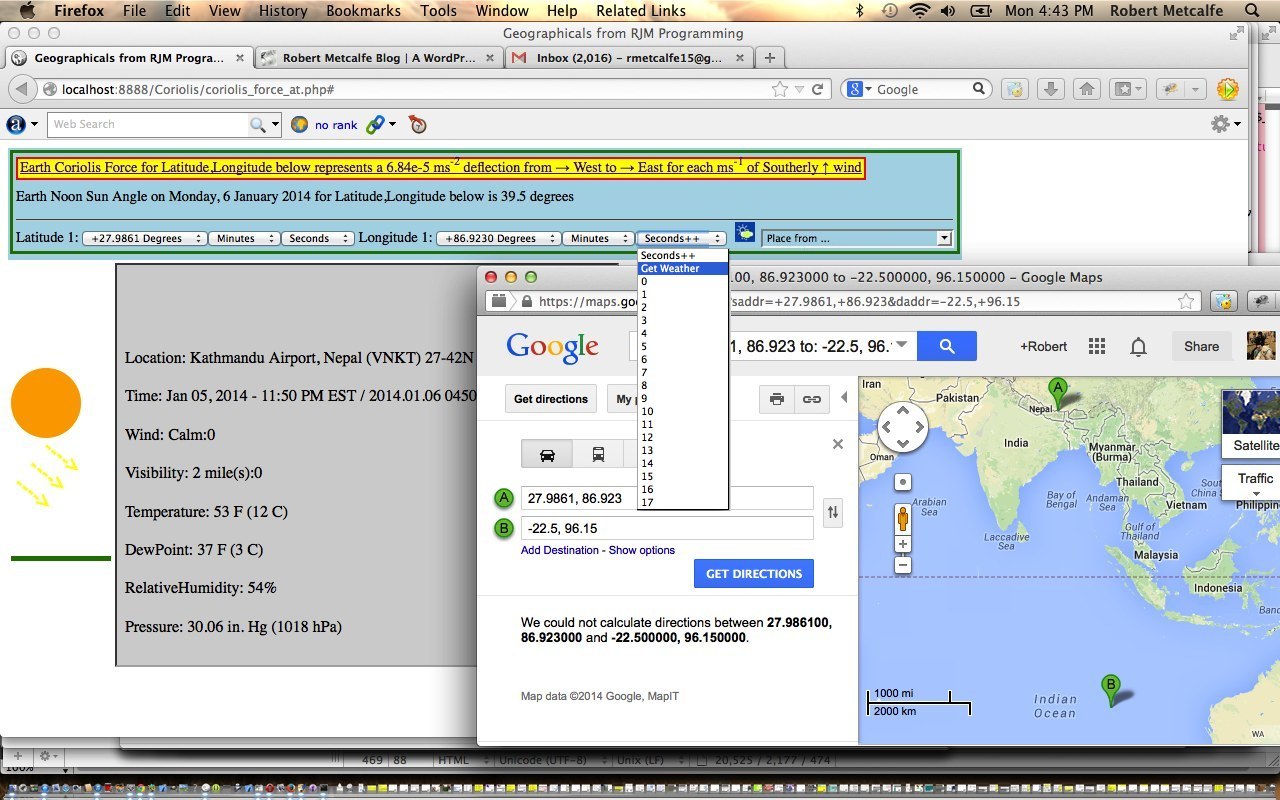The height and width of the screenshot is (800, 1280).
Task: Click the Google Maps link chain icon
Action: pos(811,399)
